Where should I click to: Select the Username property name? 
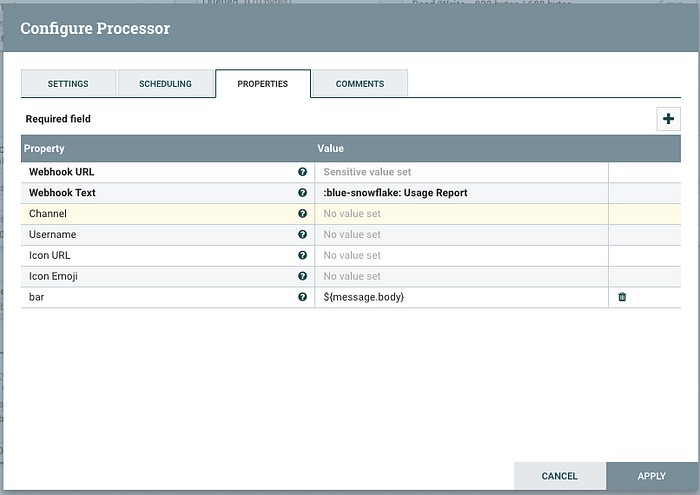click(52, 234)
